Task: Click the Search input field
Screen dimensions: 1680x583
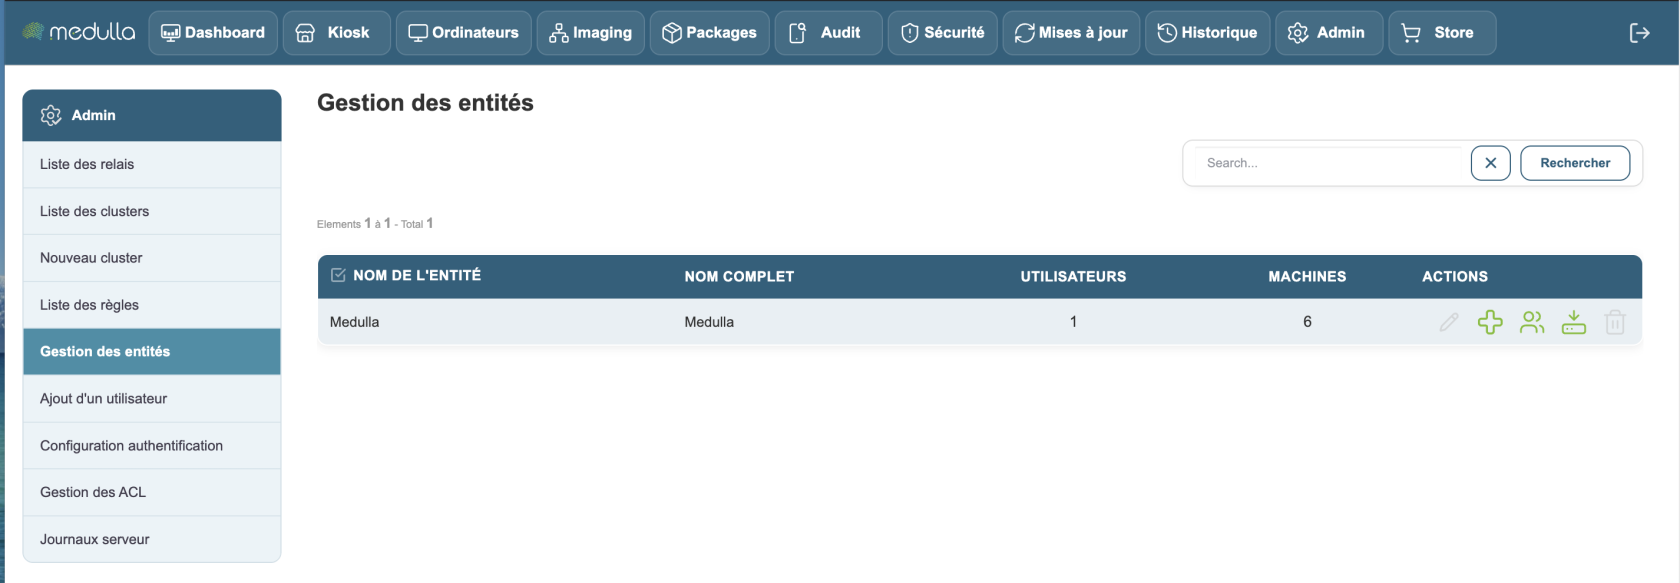Action: tap(1328, 163)
